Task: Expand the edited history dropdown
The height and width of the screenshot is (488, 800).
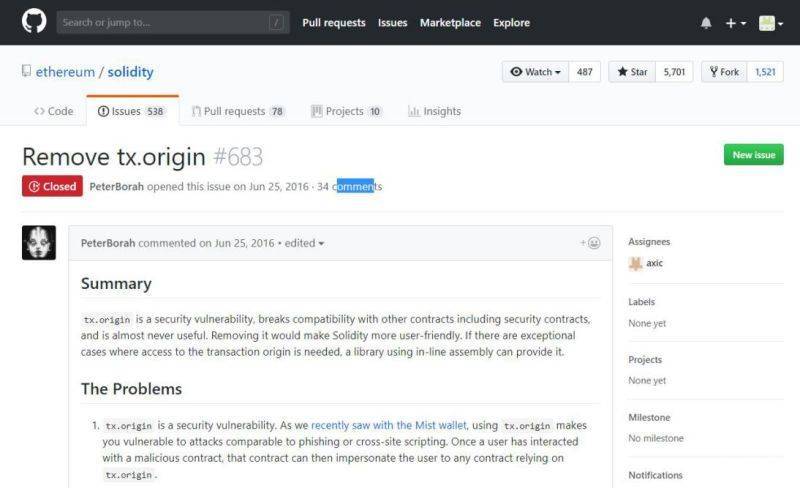Action: (x=304, y=243)
